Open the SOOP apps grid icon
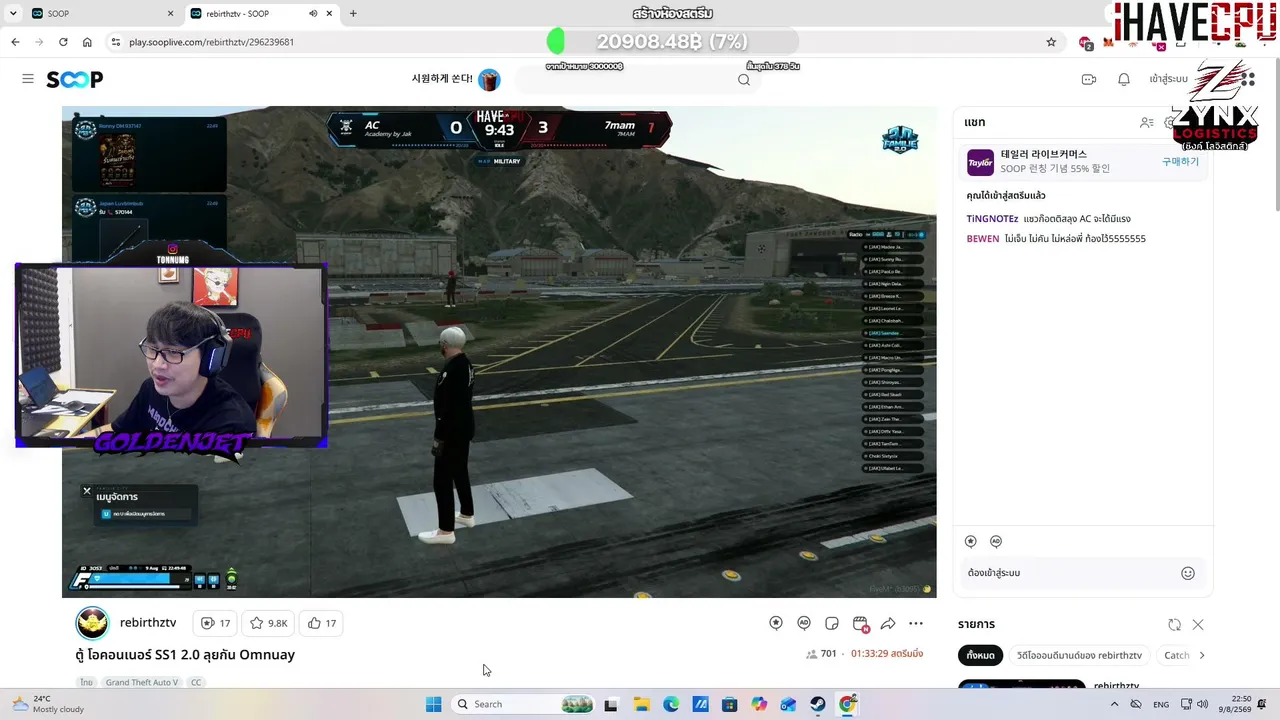Viewport: 1280px width, 720px height. (x=1247, y=79)
